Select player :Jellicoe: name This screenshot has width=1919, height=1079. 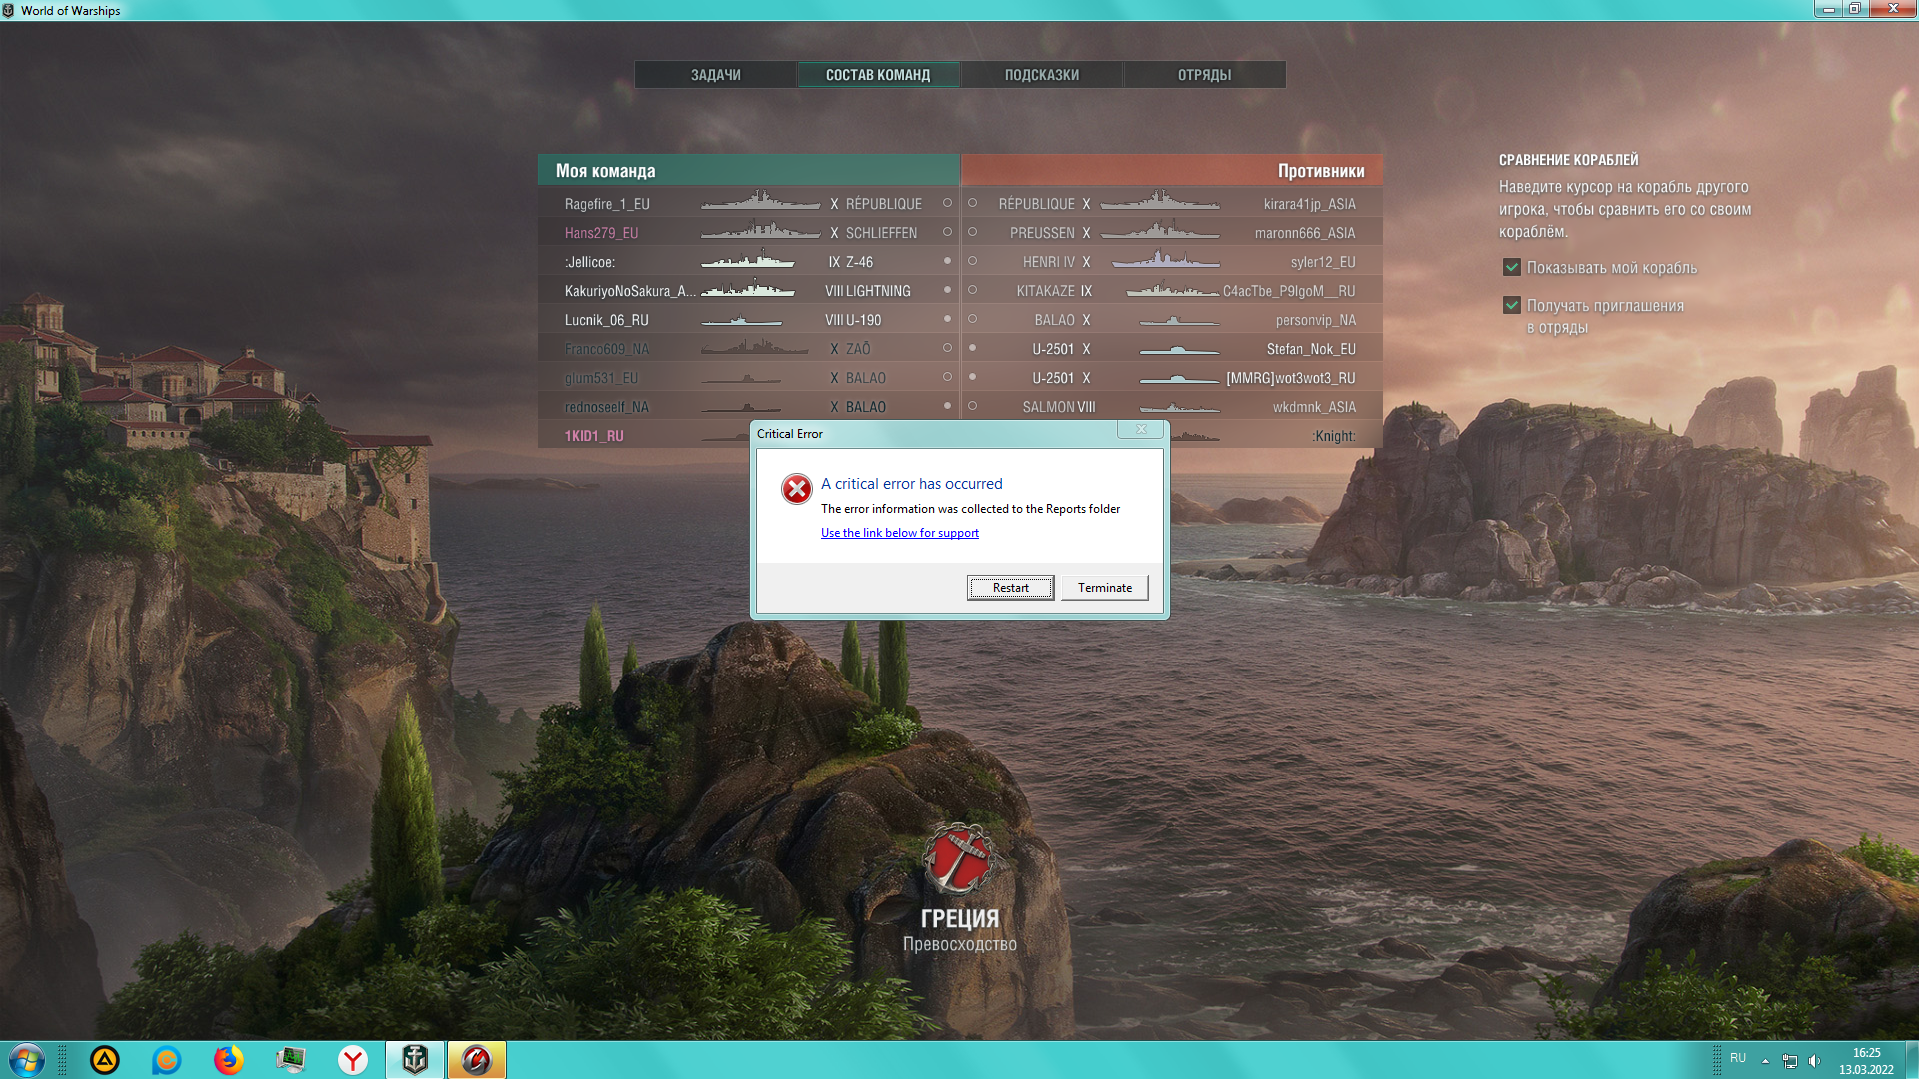coord(590,262)
